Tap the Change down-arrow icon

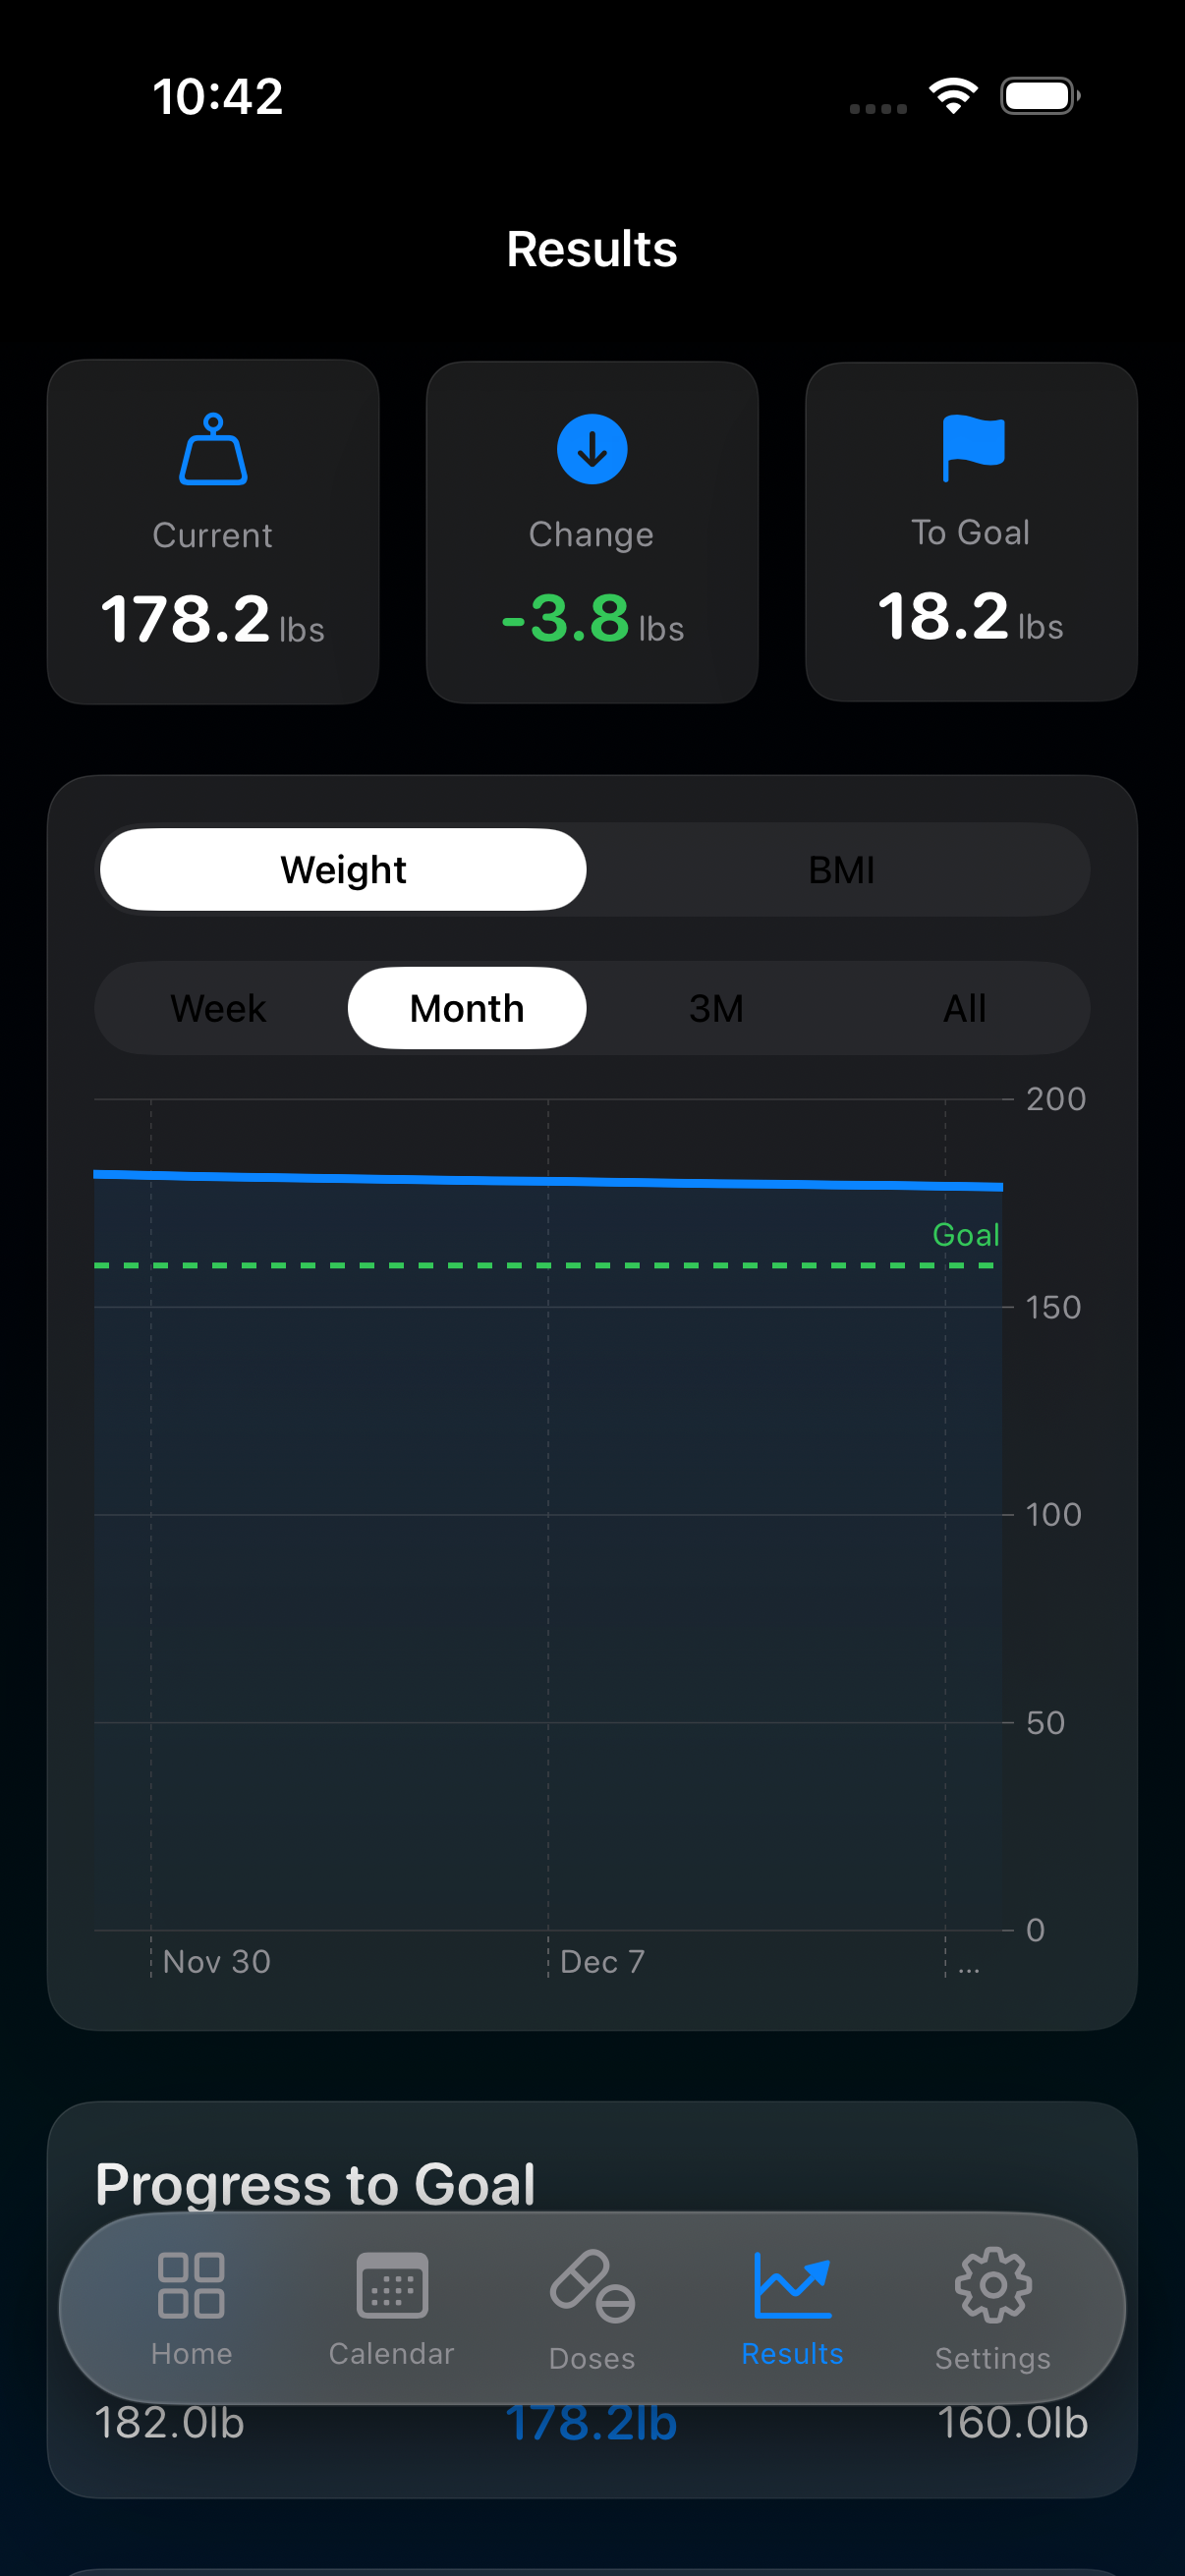pos(592,449)
